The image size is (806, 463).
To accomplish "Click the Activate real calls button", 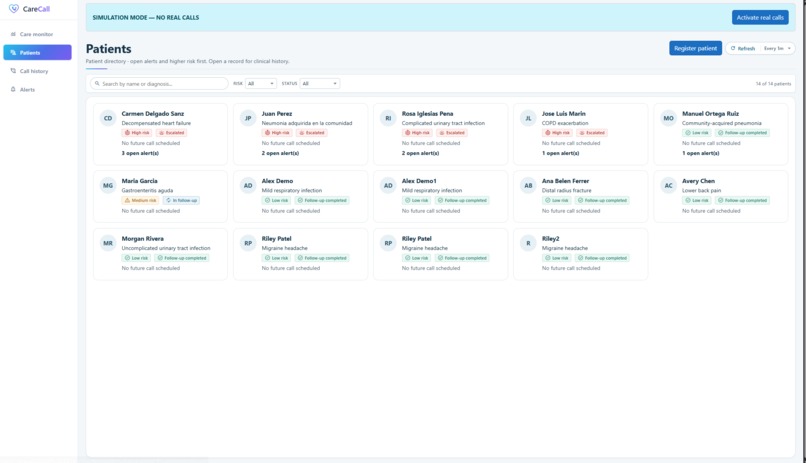I will click(760, 17).
